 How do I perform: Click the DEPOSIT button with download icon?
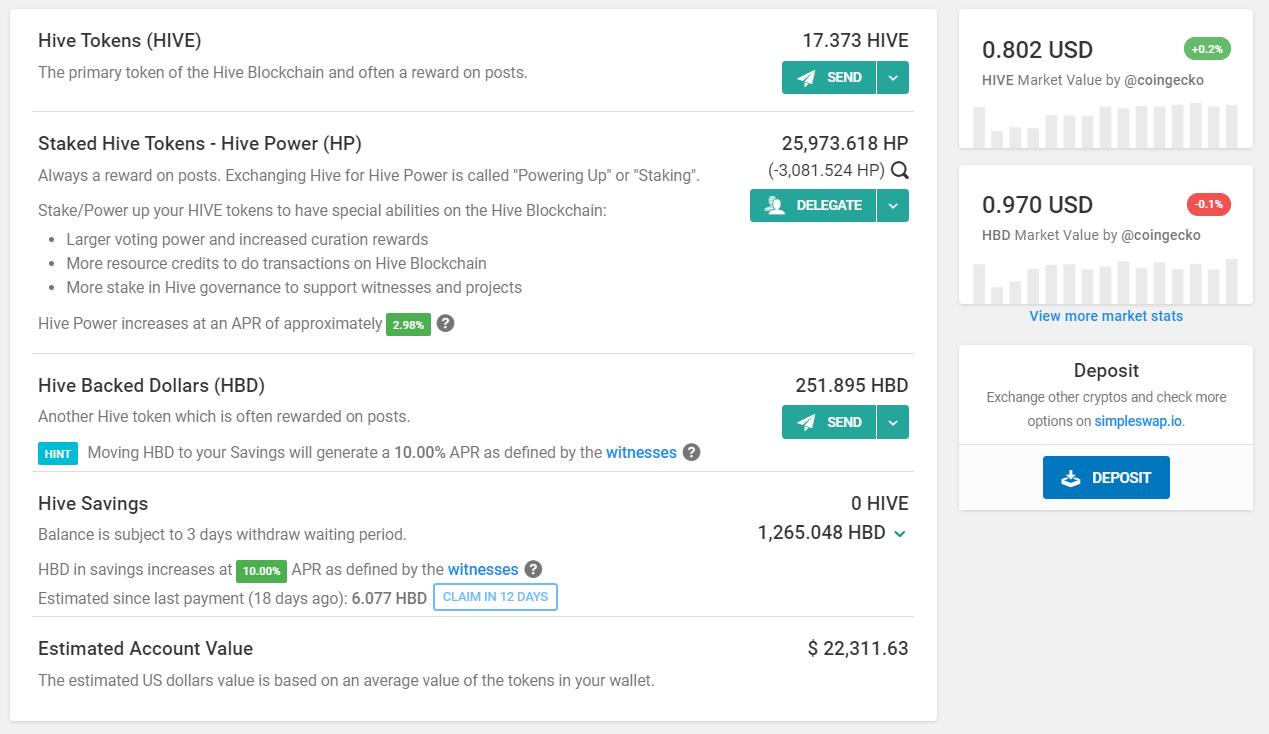(1106, 477)
